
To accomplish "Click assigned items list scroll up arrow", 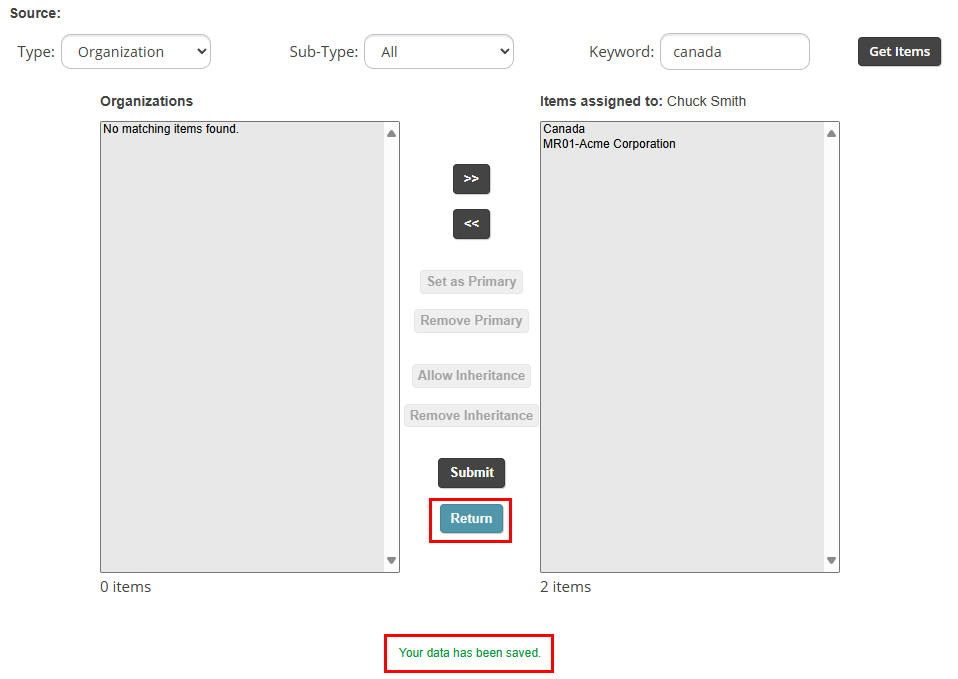I will point(832,133).
